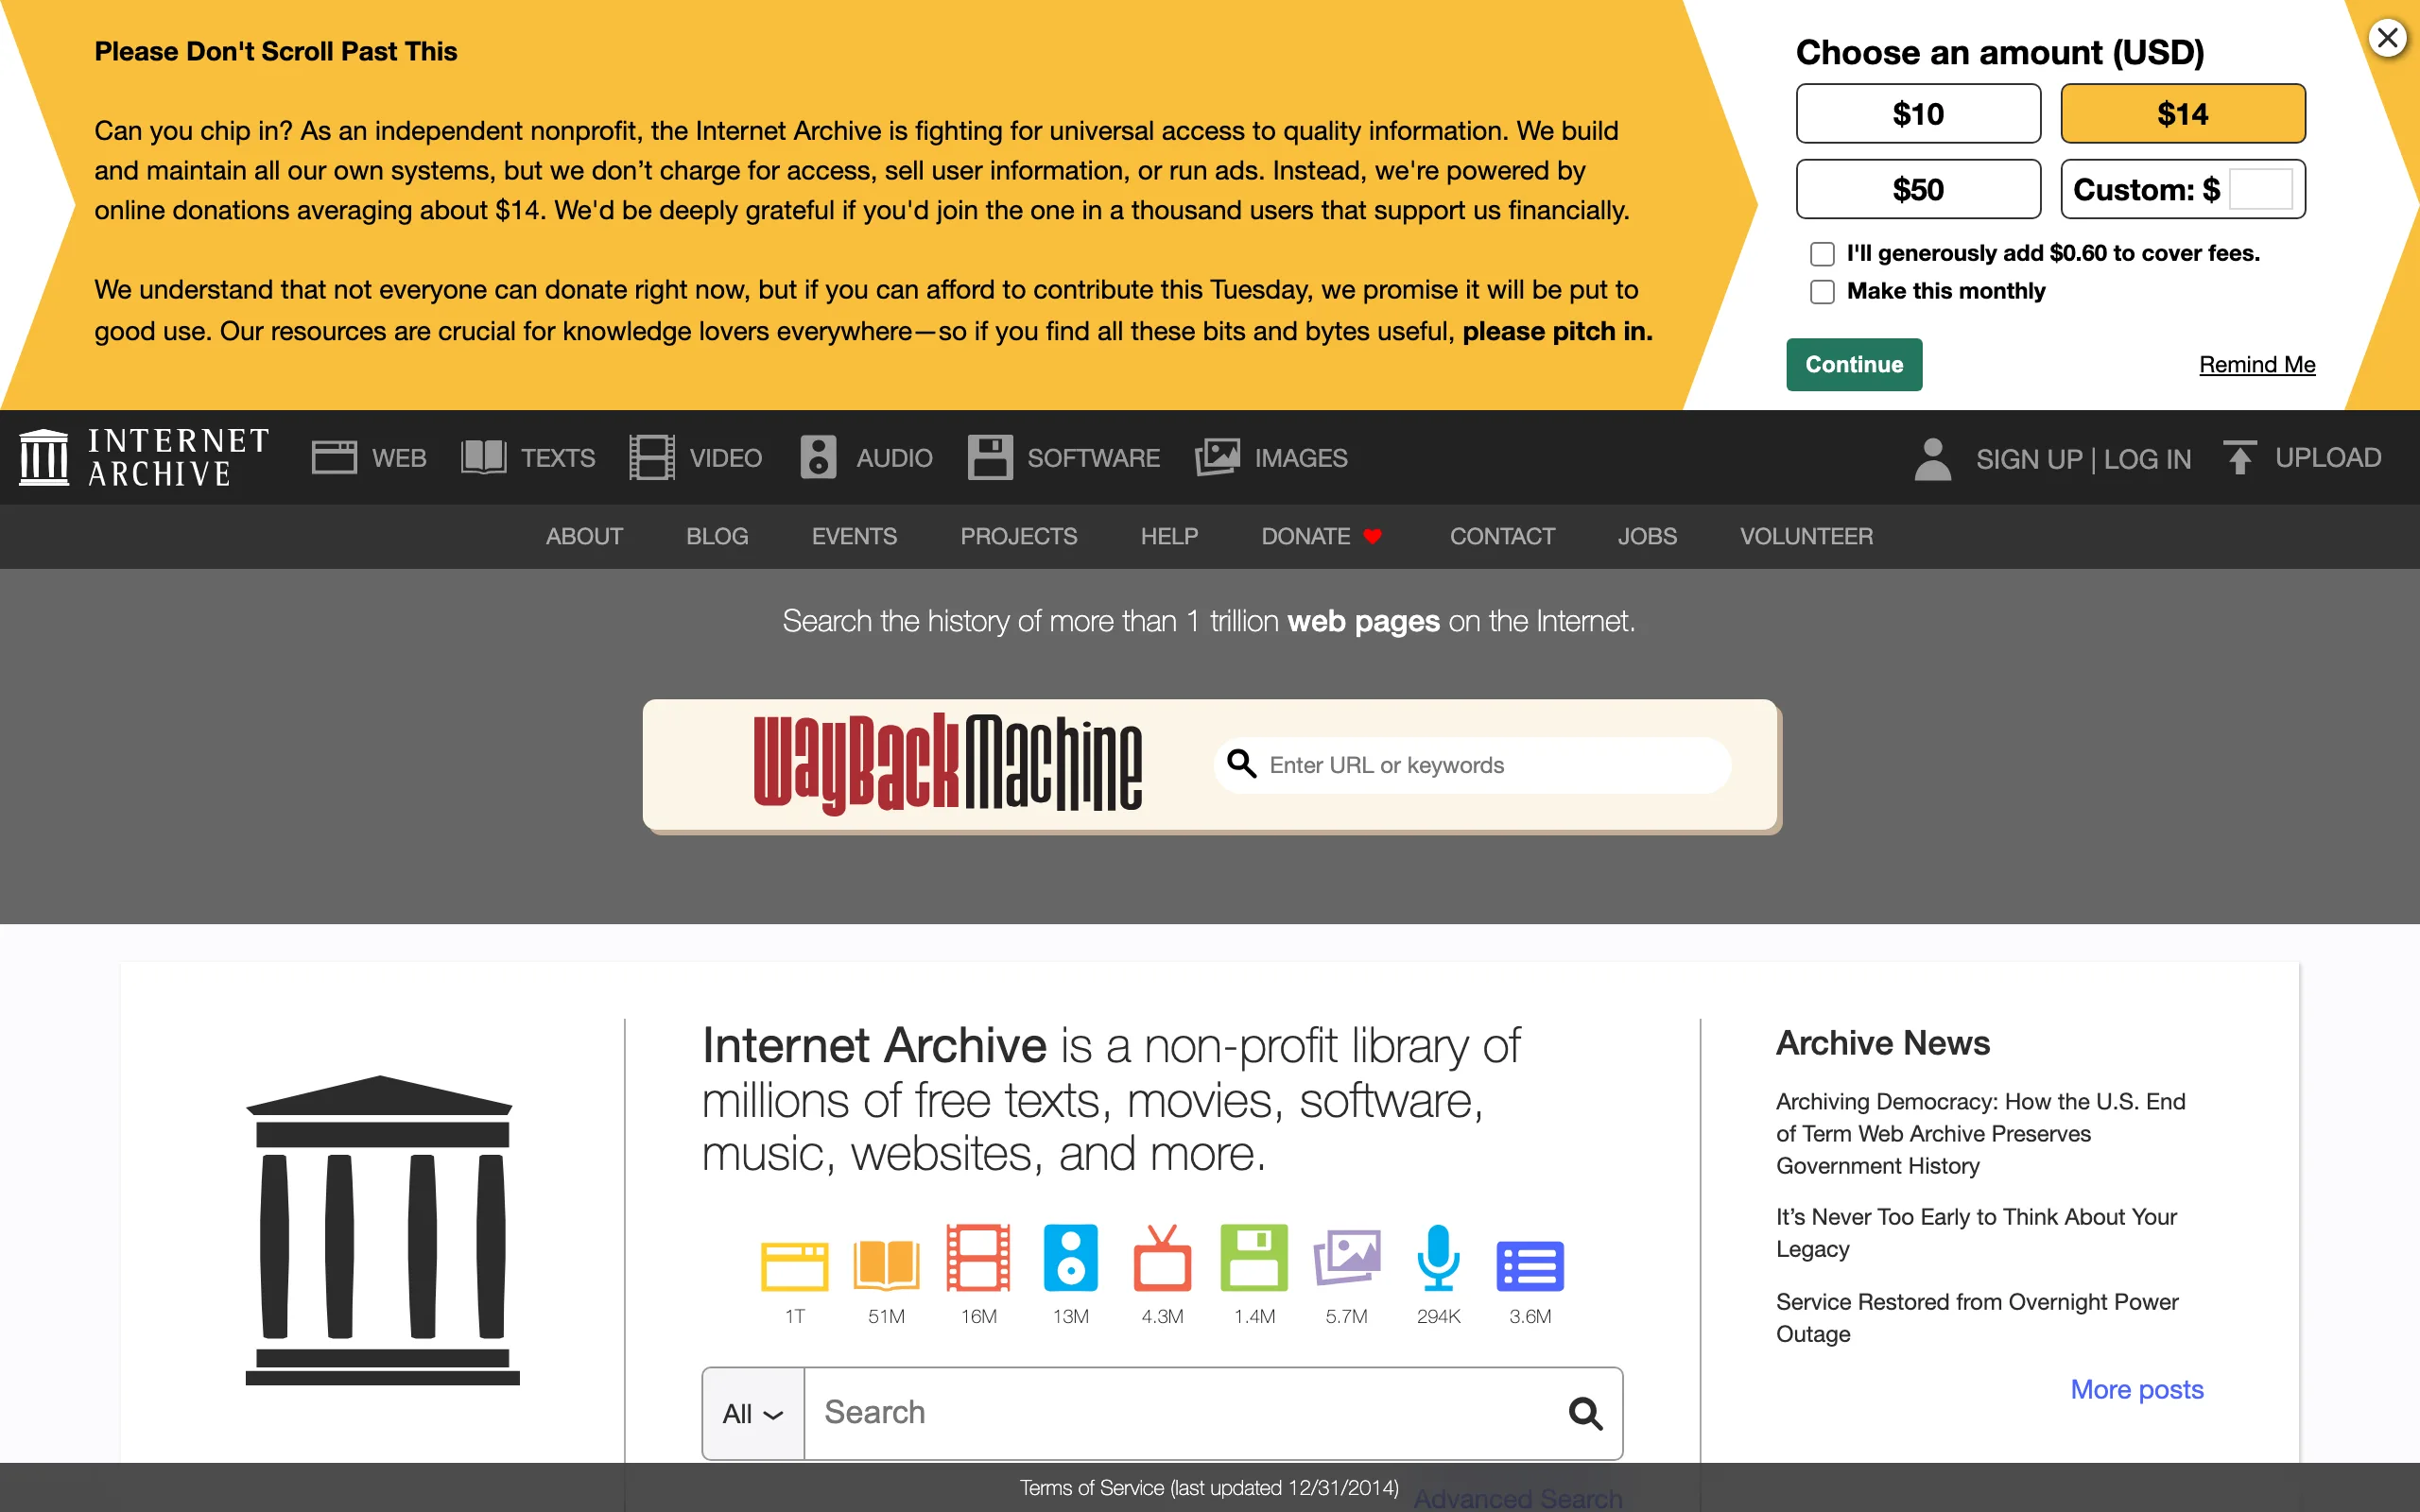This screenshot has width=2420, height=1512.
Task: Expand the All search scope dropdown
Action: tap(753, 1413)
